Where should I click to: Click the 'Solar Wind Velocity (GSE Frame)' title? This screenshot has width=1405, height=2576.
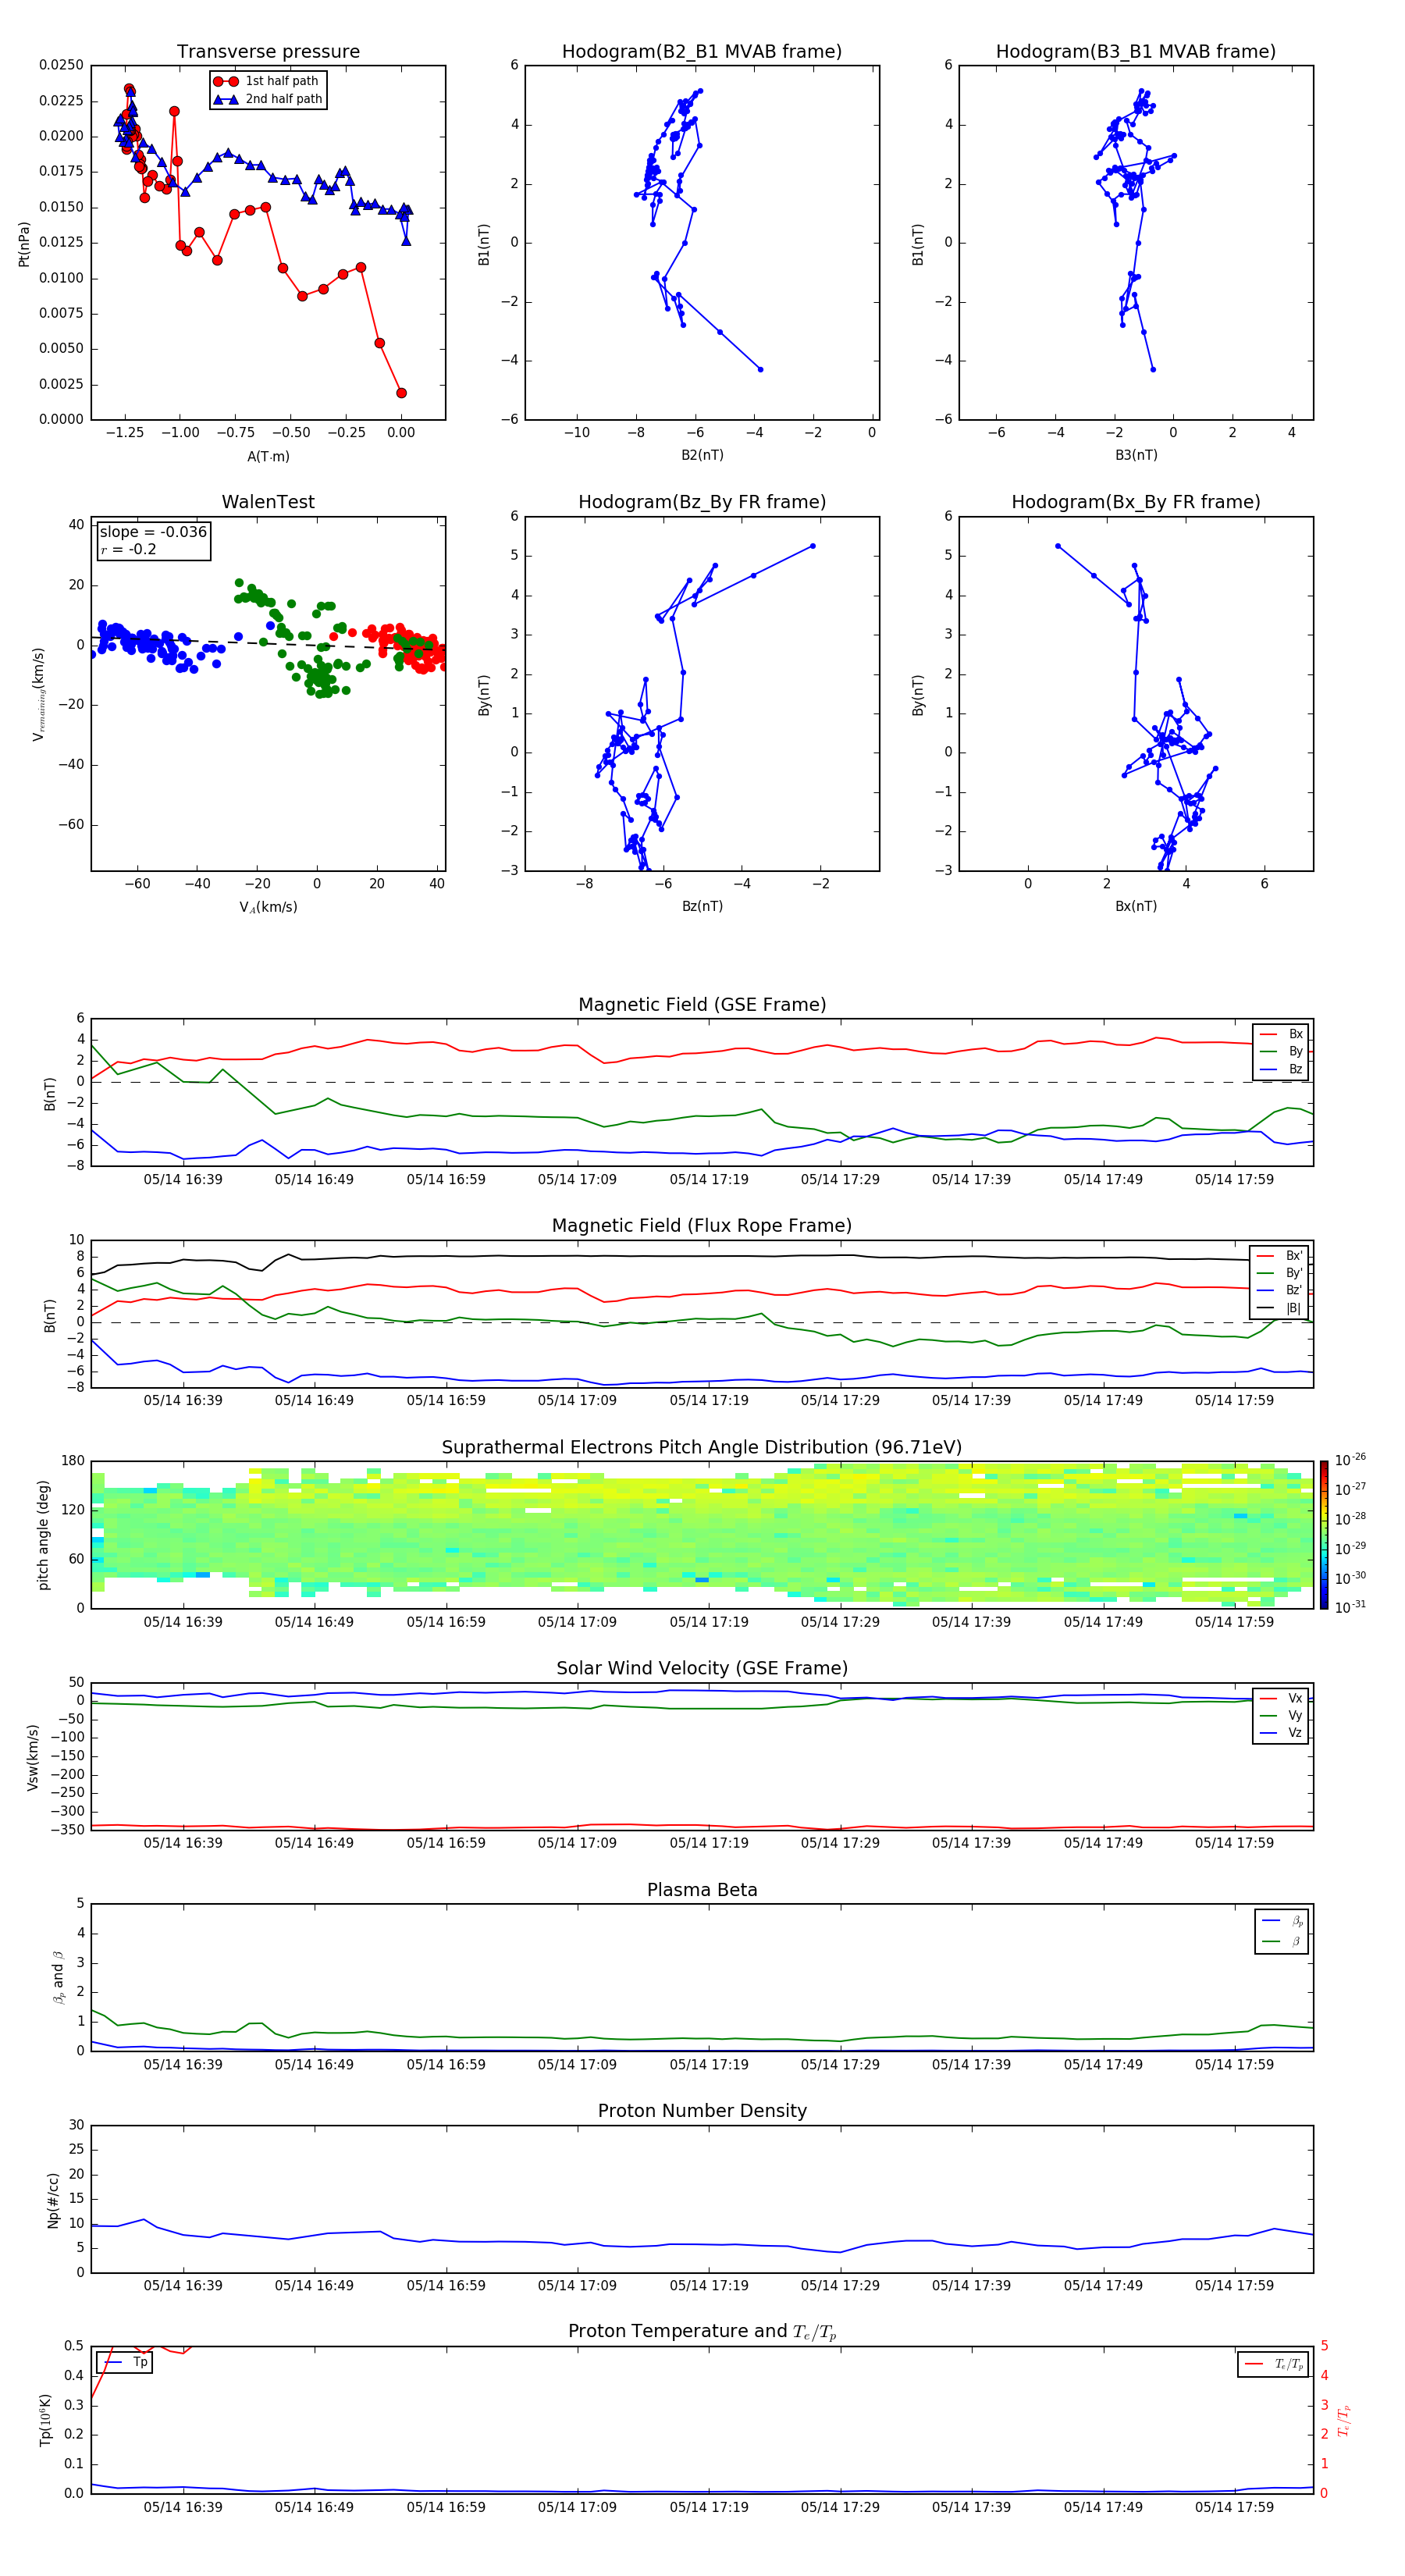(x=702, y=1668)
